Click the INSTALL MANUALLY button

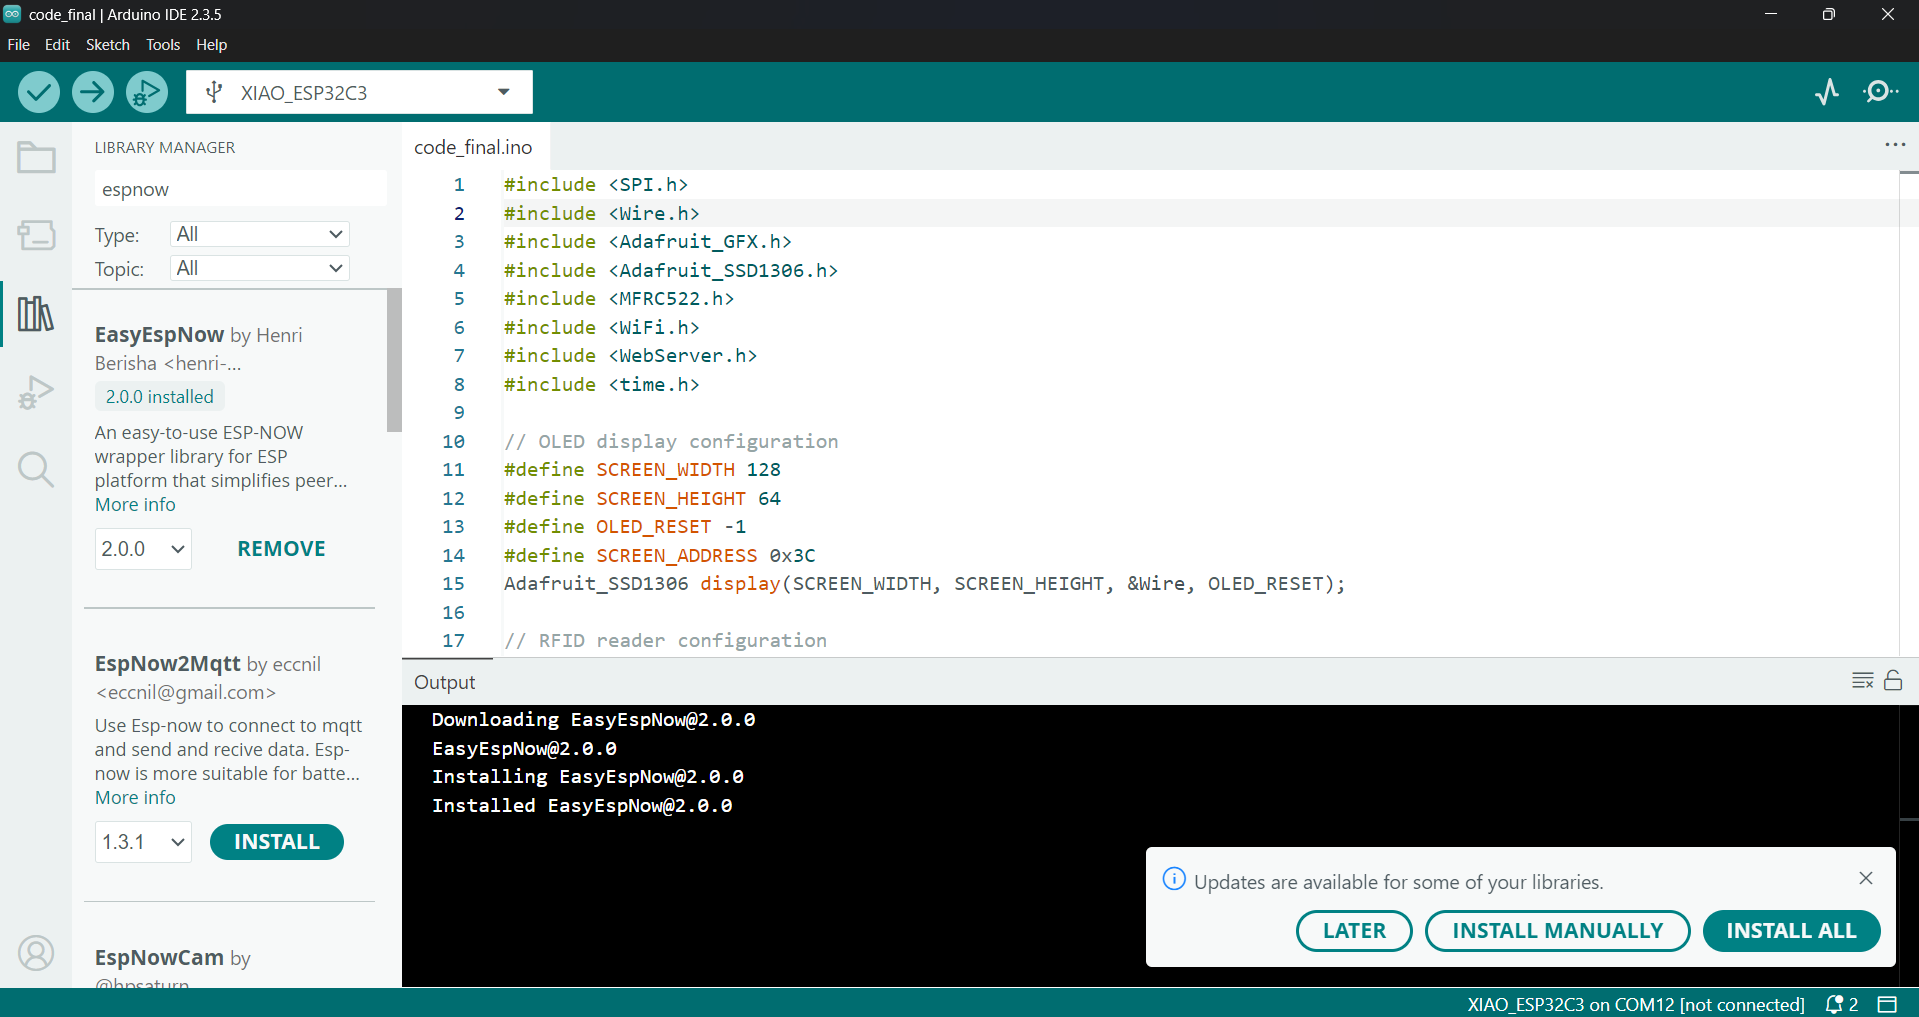(1557, 931)
